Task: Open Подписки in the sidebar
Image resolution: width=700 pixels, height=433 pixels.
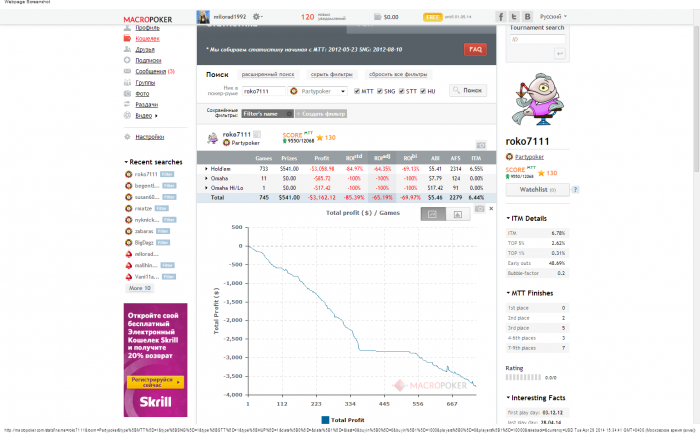Action: [148, 60]
